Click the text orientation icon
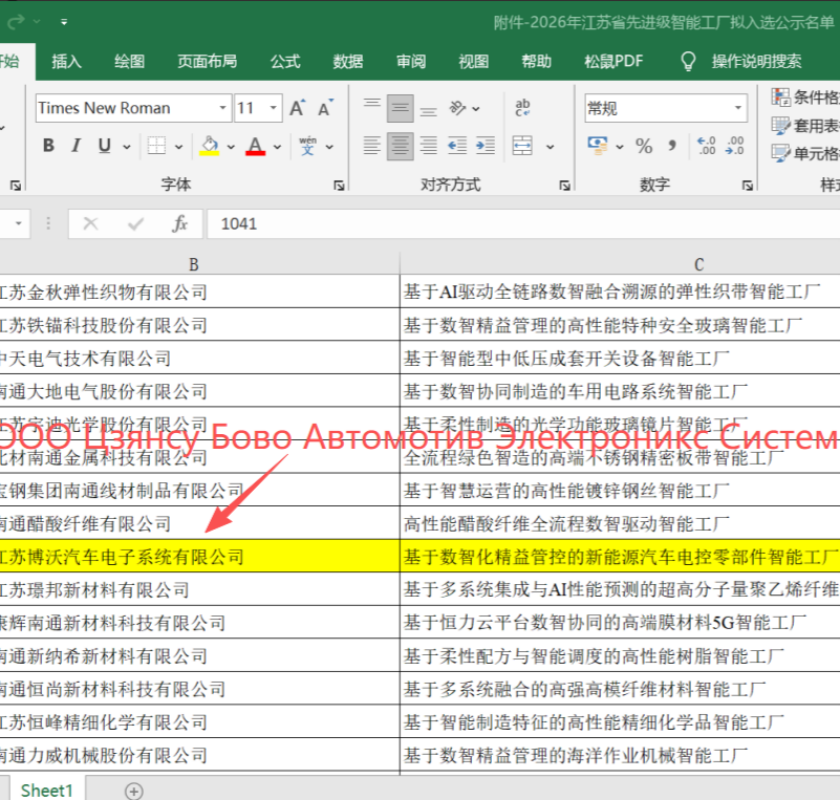 pos(458,108)
